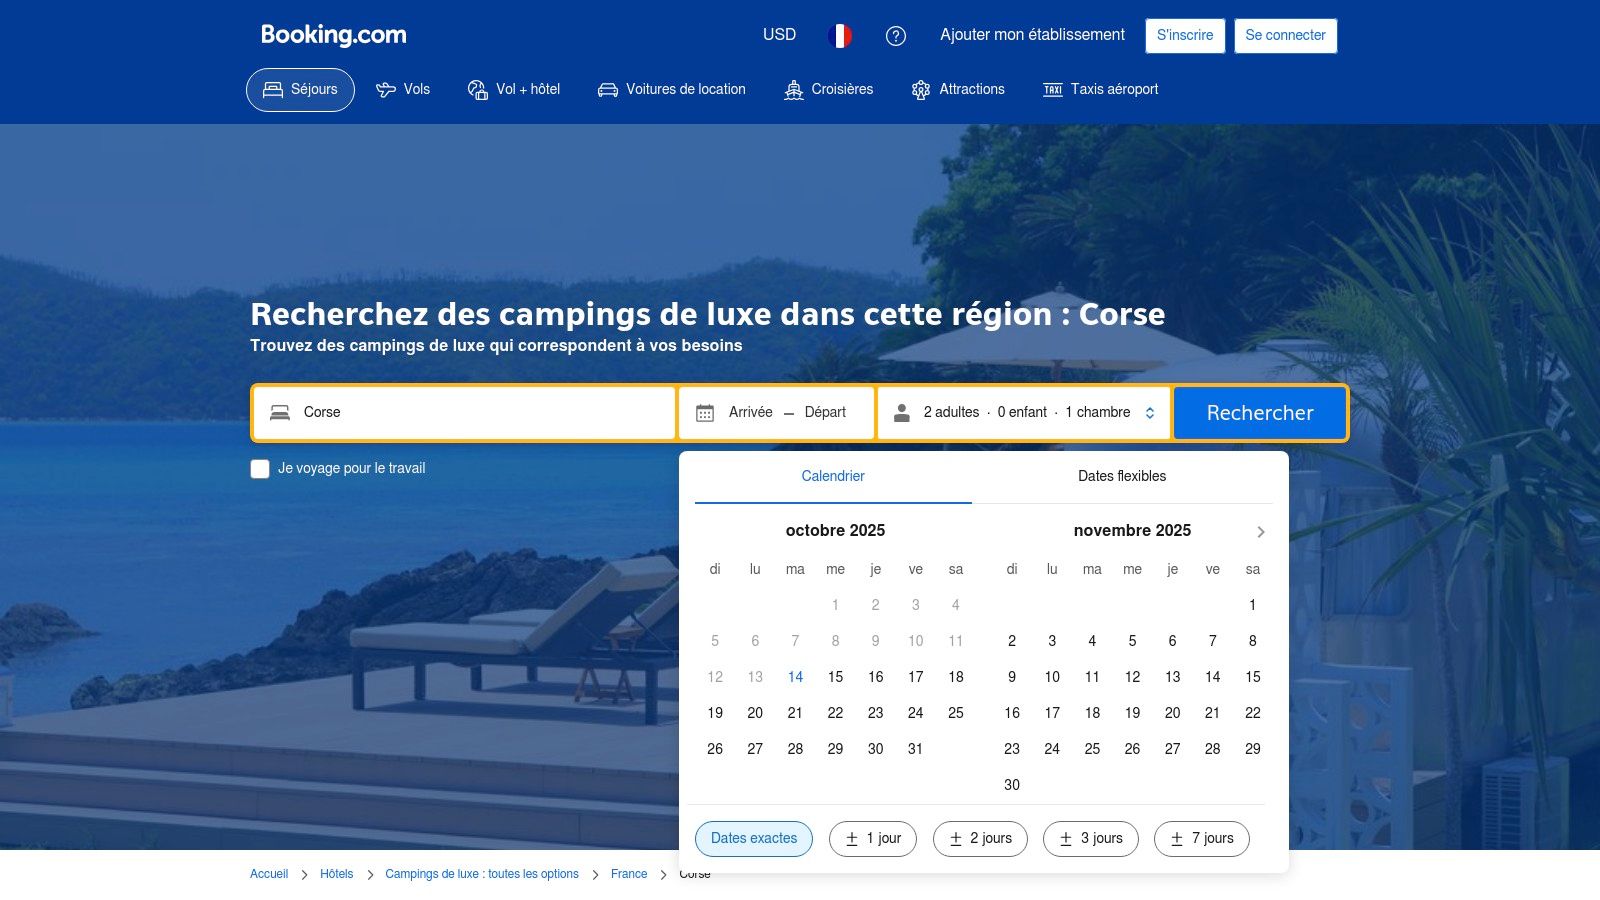Viewport: 1600px width, 900px height.
Task: Open Taxis aéroport section
Action: coord(1101,90)
